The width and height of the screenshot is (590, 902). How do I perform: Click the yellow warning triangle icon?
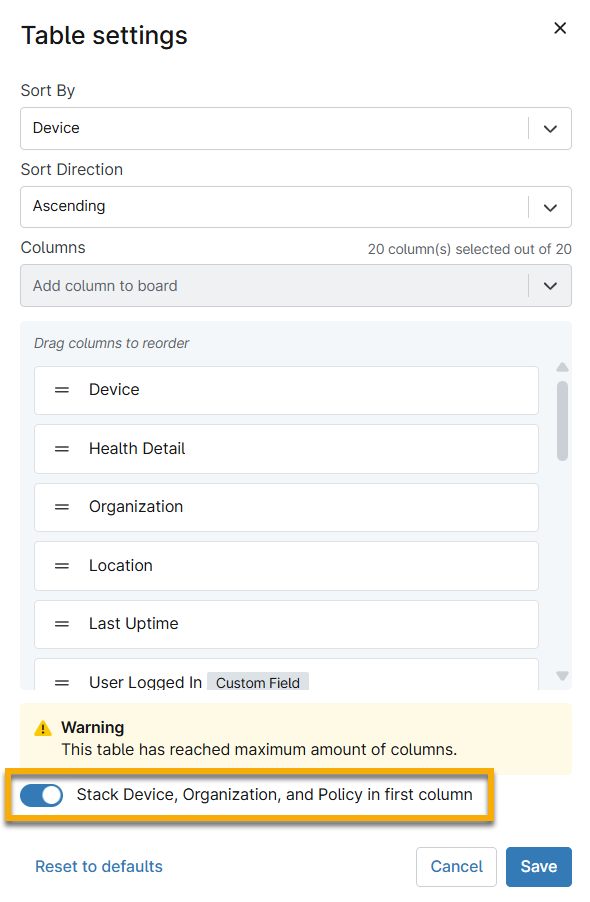coord(43,728)
